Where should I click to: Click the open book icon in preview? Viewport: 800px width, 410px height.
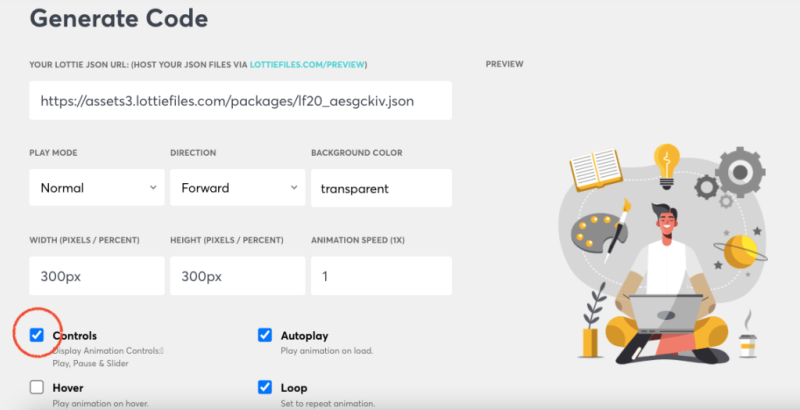click(596, 171)
